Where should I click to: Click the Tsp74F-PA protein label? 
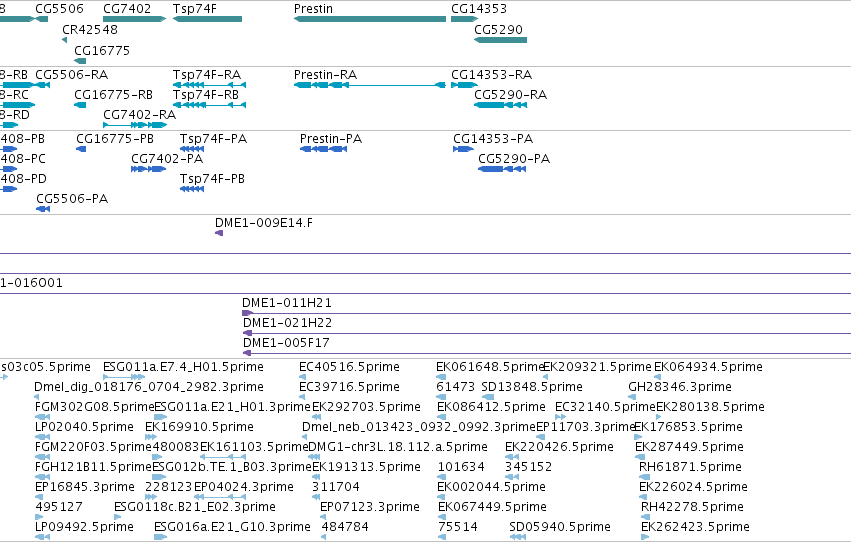tap(213, 138)
